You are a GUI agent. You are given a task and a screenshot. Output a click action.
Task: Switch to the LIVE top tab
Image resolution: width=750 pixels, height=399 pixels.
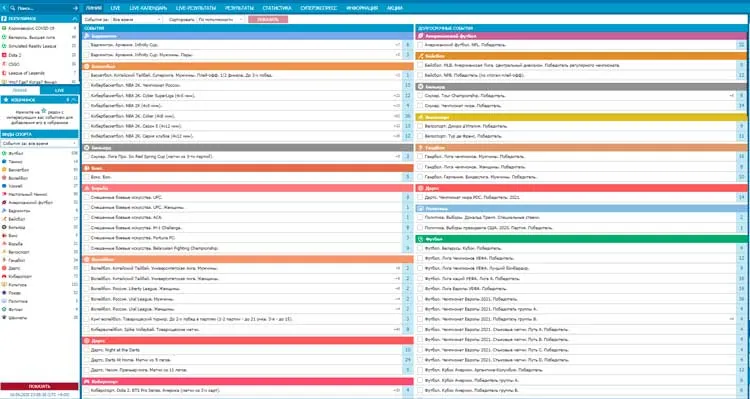(x=115, y=8)
